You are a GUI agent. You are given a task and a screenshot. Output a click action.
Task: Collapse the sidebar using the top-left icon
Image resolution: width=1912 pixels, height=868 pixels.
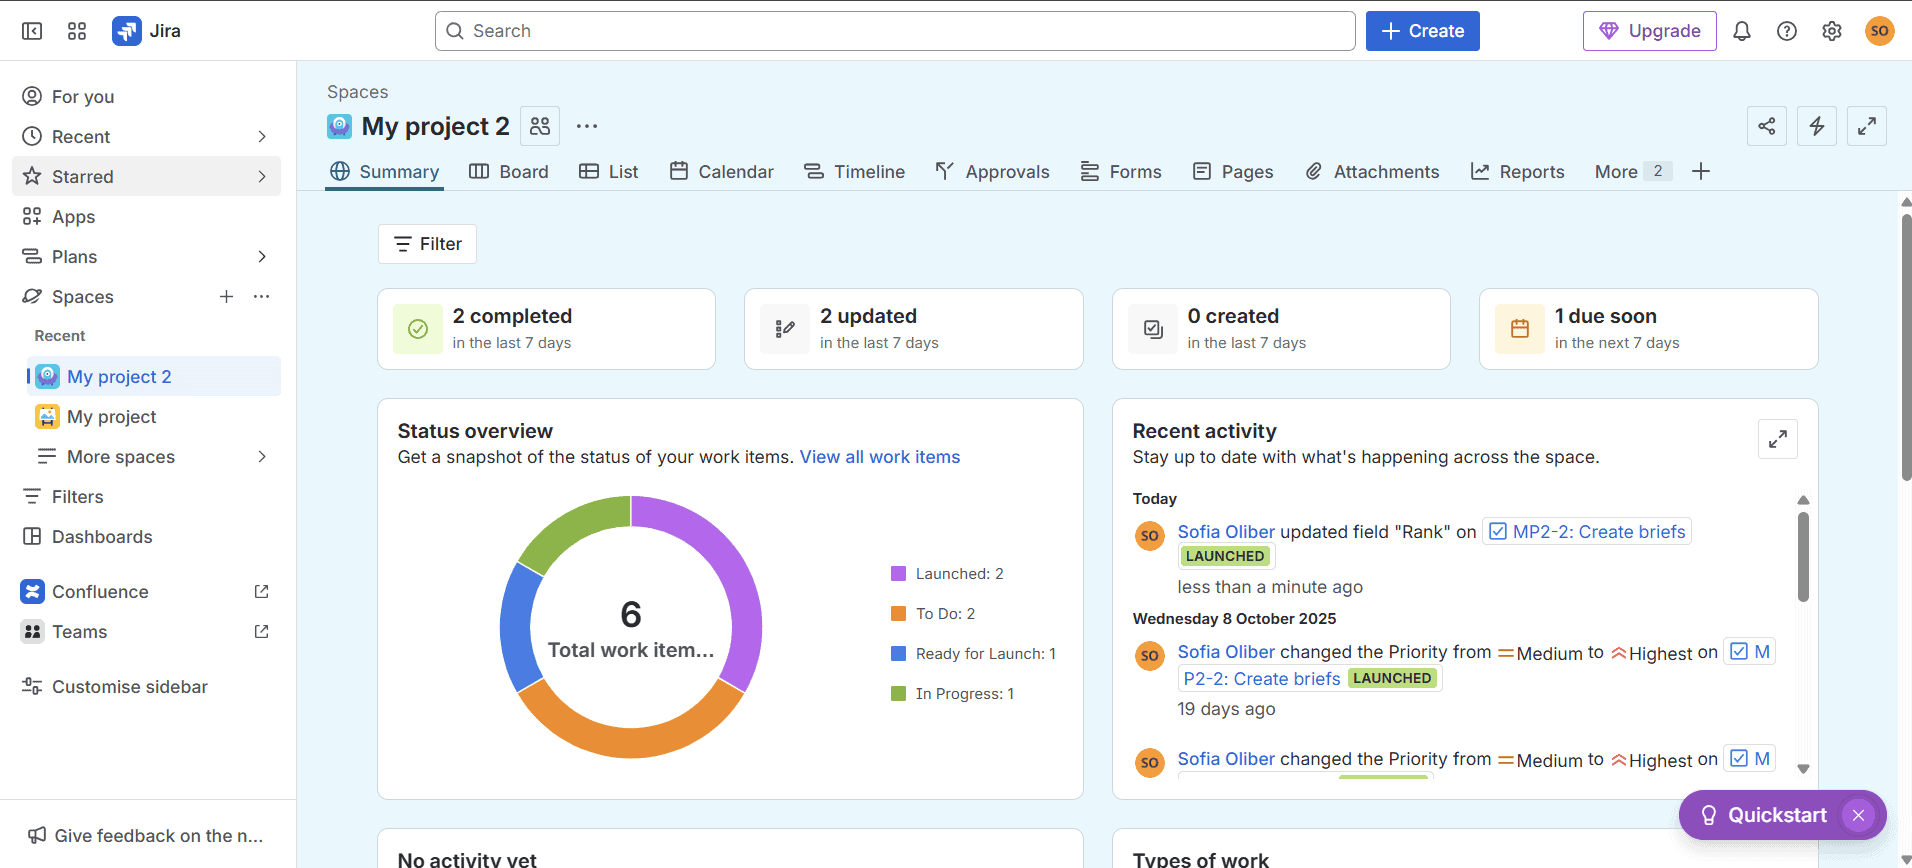pos(32,31)
